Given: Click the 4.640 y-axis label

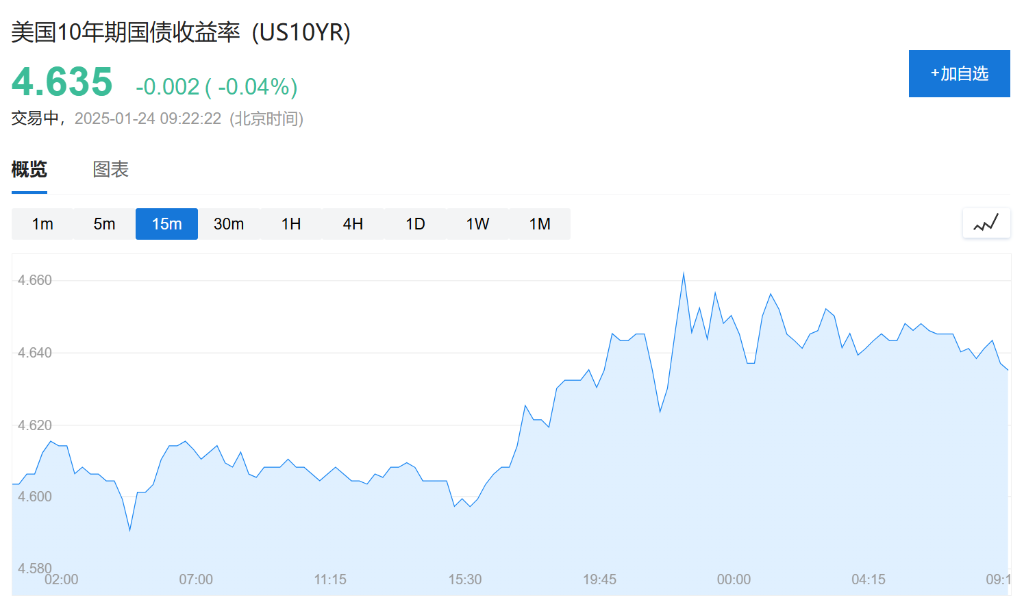Looking at the screenshot, I should (35, 353).
